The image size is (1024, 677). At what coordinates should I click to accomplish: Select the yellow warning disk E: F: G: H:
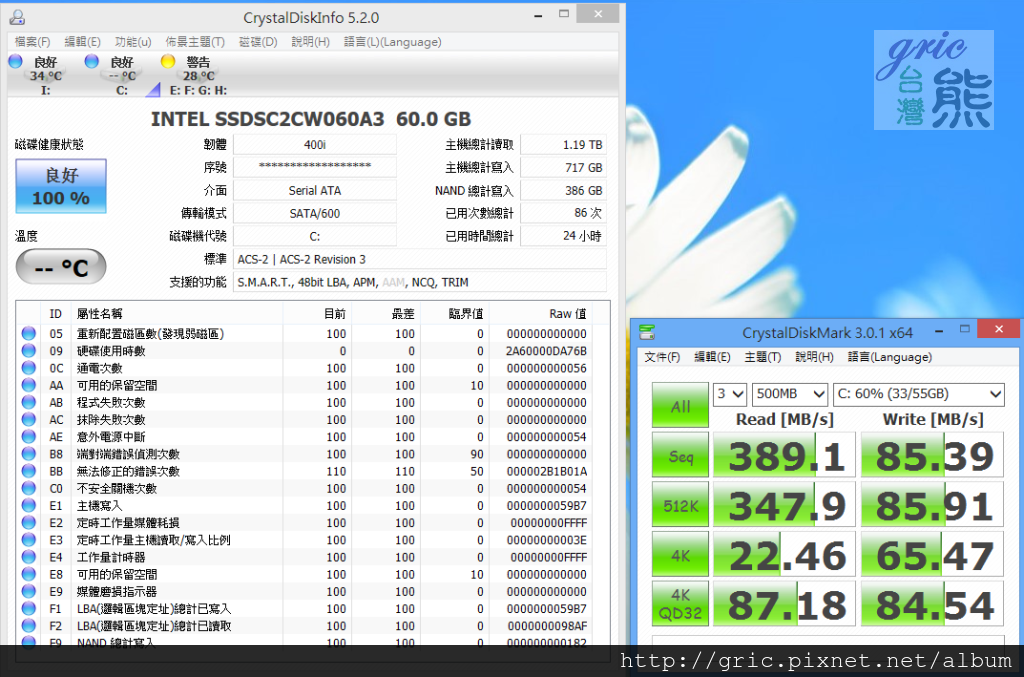[x=168, y=61]
